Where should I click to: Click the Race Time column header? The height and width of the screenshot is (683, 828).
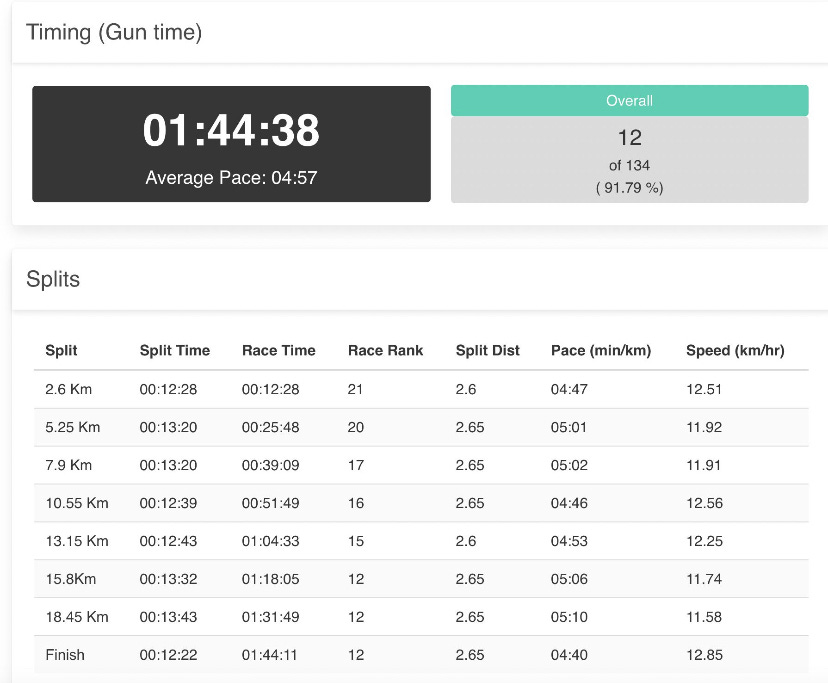click(x=279, y=351)
